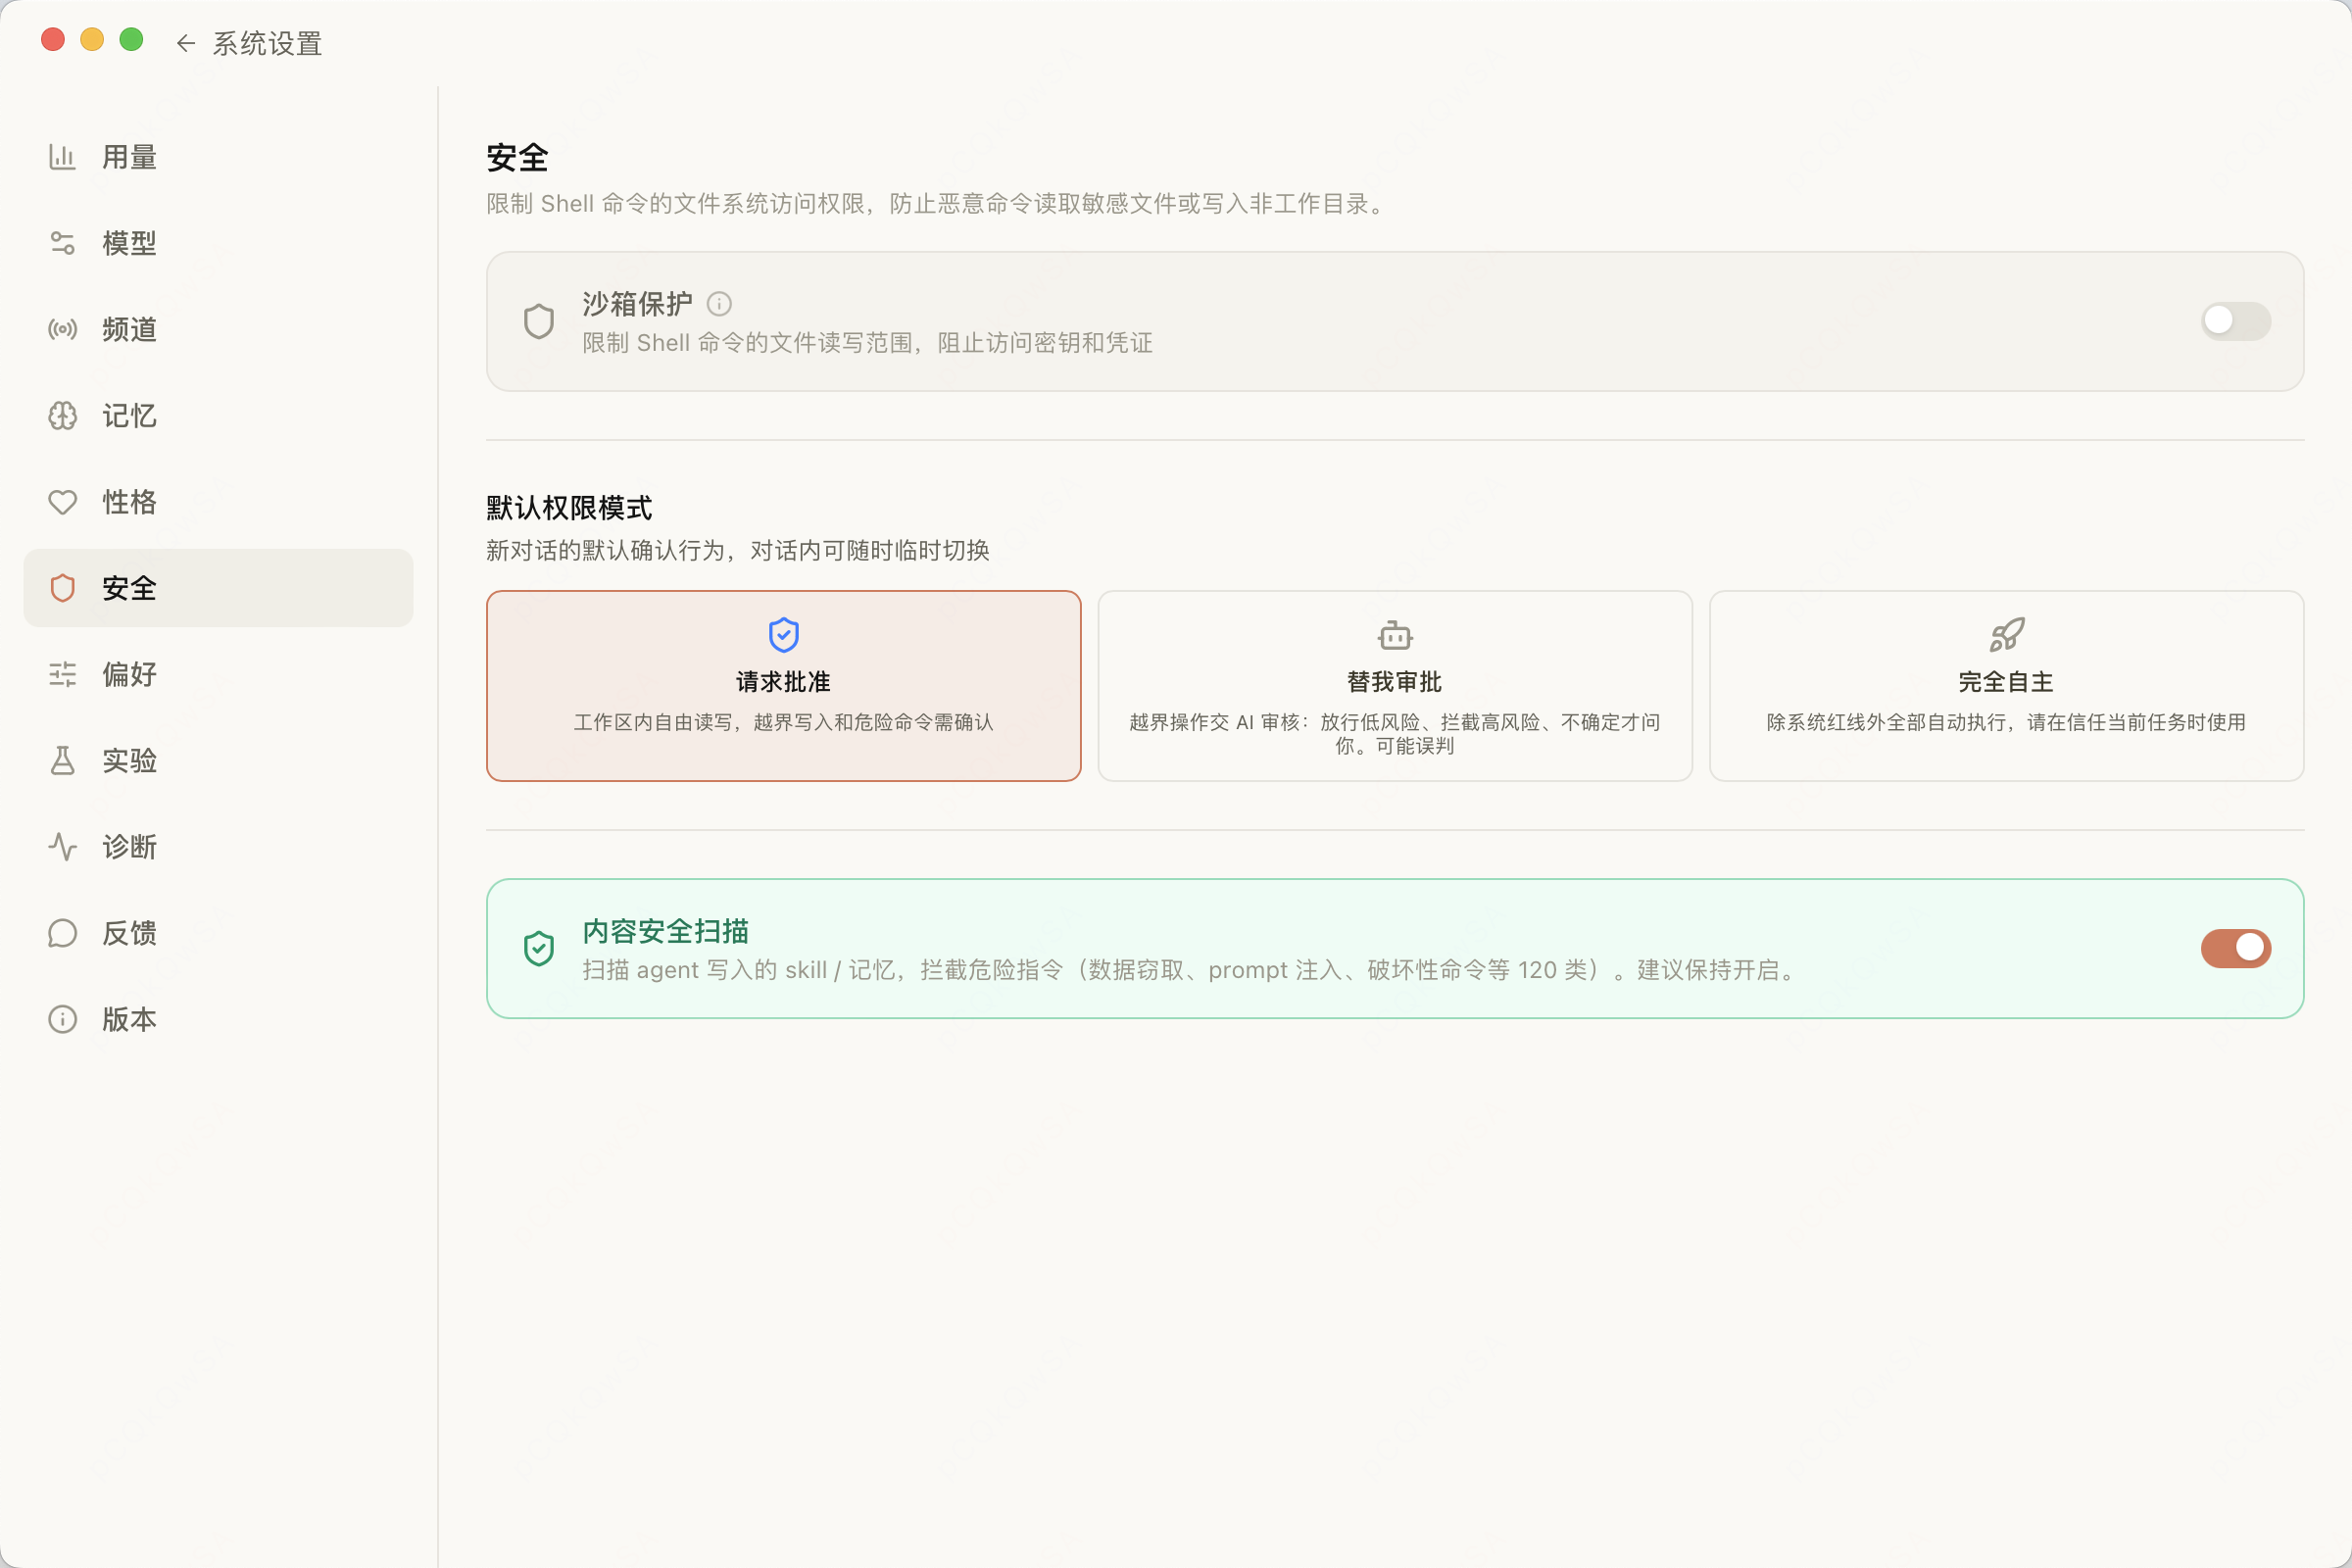
Task: Click the shield icon in 沙箱保护 card
Action: (x=539, y=321)
